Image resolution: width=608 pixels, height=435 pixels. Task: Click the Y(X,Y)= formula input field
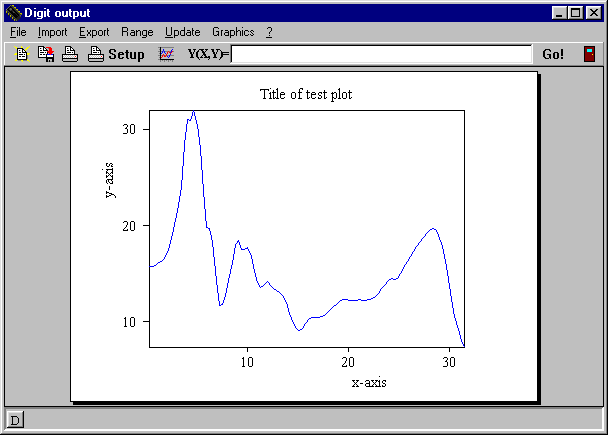(x=380, y=54)
